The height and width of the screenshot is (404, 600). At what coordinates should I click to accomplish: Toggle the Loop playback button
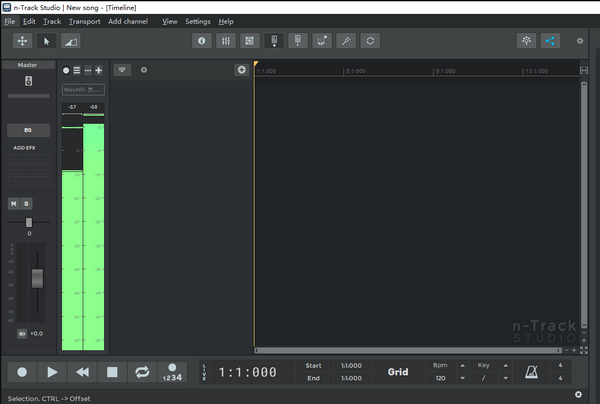pyautogui.click(x=142, y=372)
